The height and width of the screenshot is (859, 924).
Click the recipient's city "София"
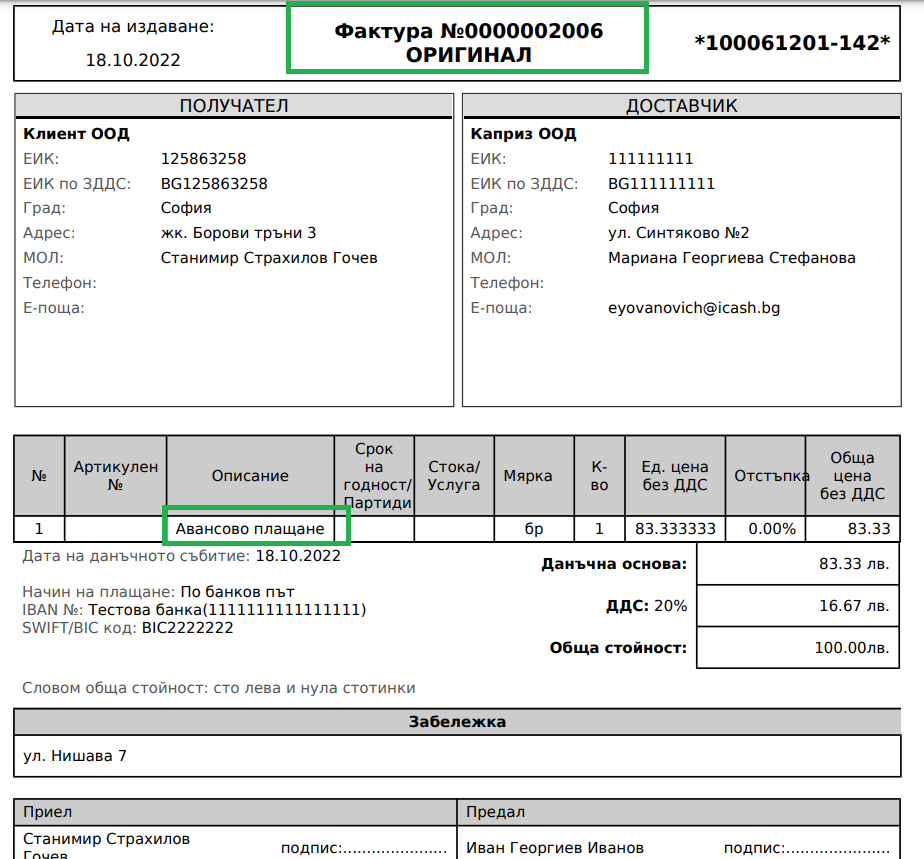pos(186,208)
